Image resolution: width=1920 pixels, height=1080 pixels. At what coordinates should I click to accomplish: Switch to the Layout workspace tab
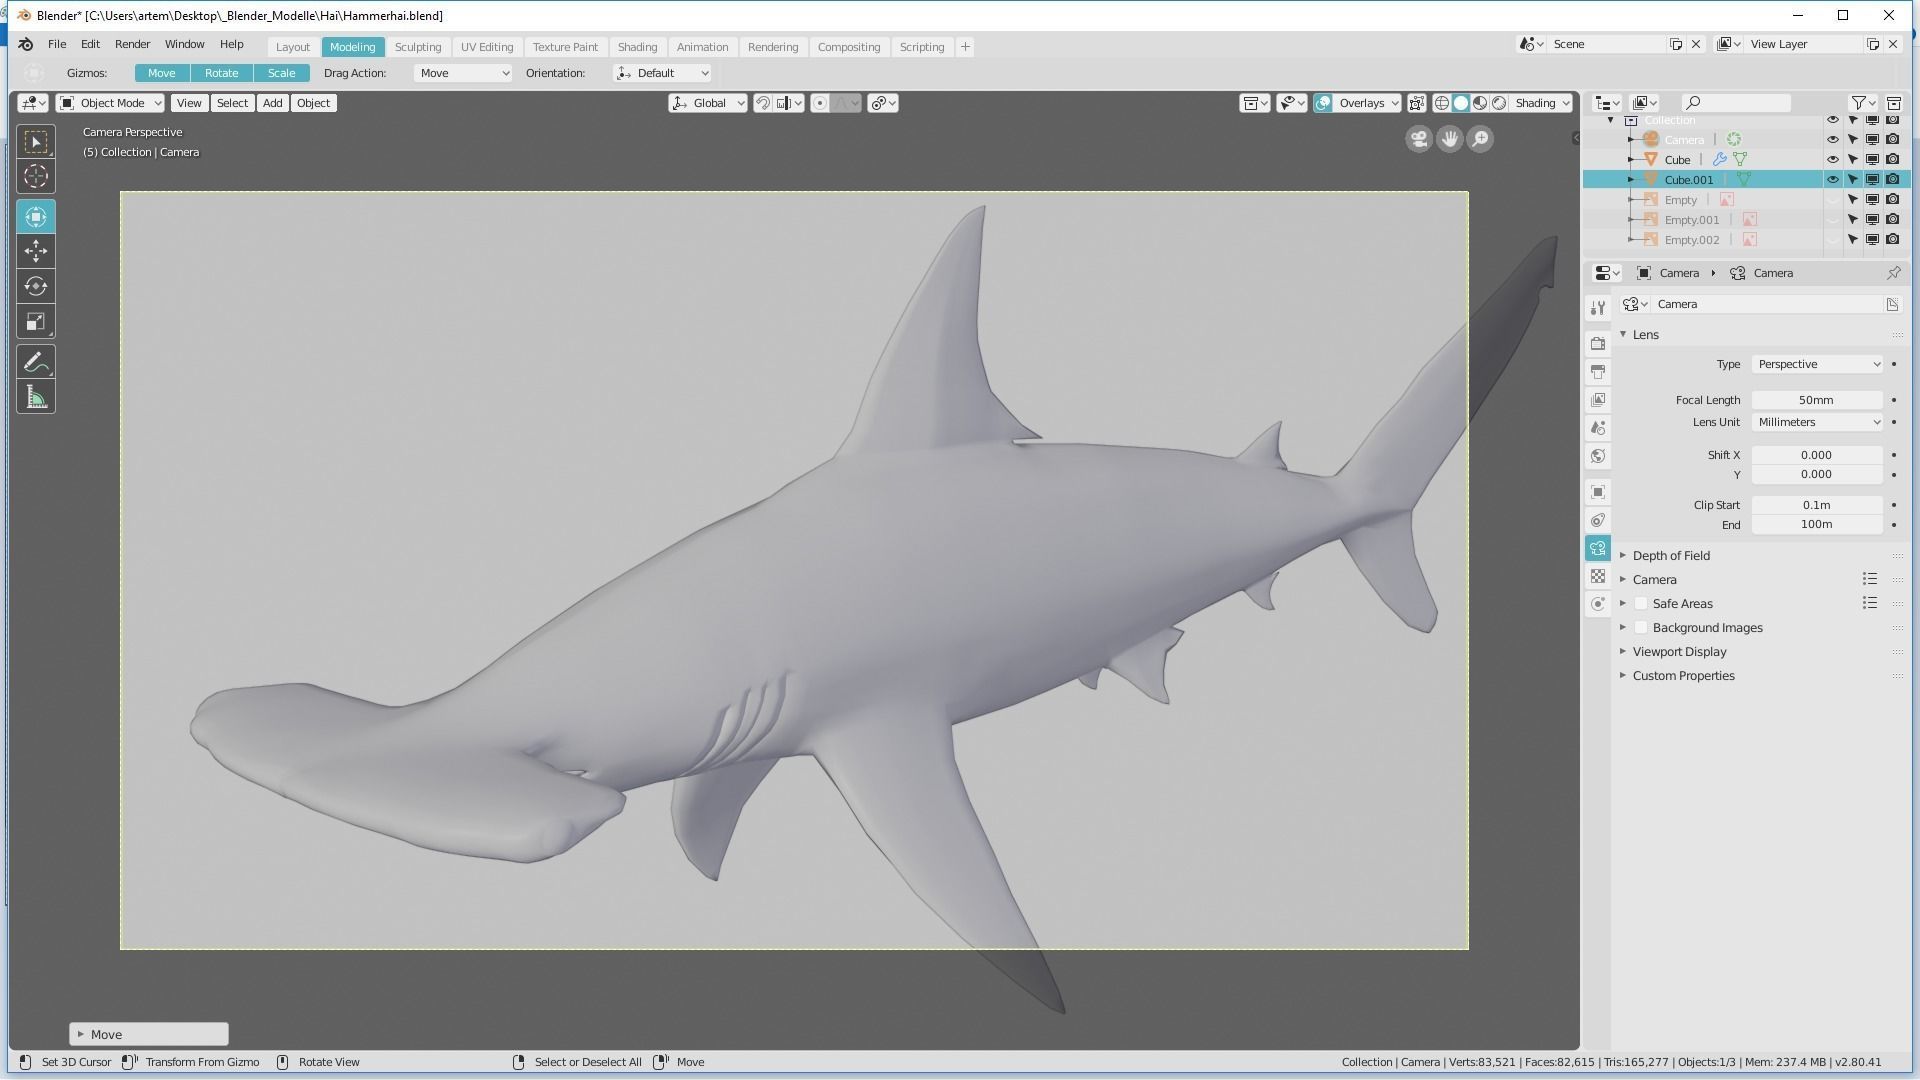coord(293,47)
